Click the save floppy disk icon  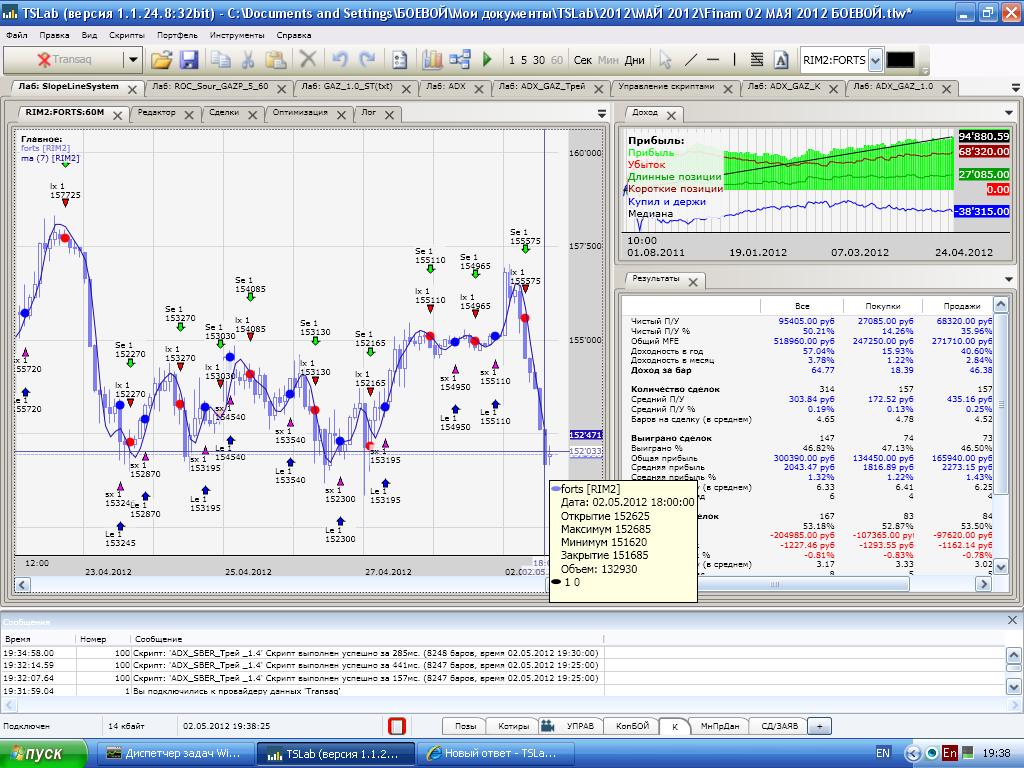(x=189, y=60)
